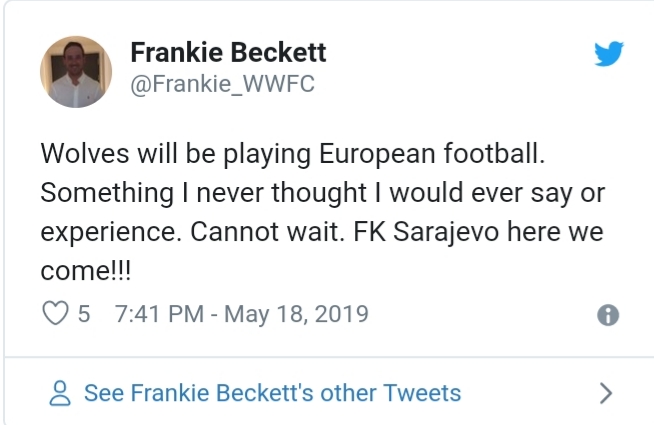Like the tweet with the heart icon
This screenshot has width=654, height=425.
[x=54, y=314]
